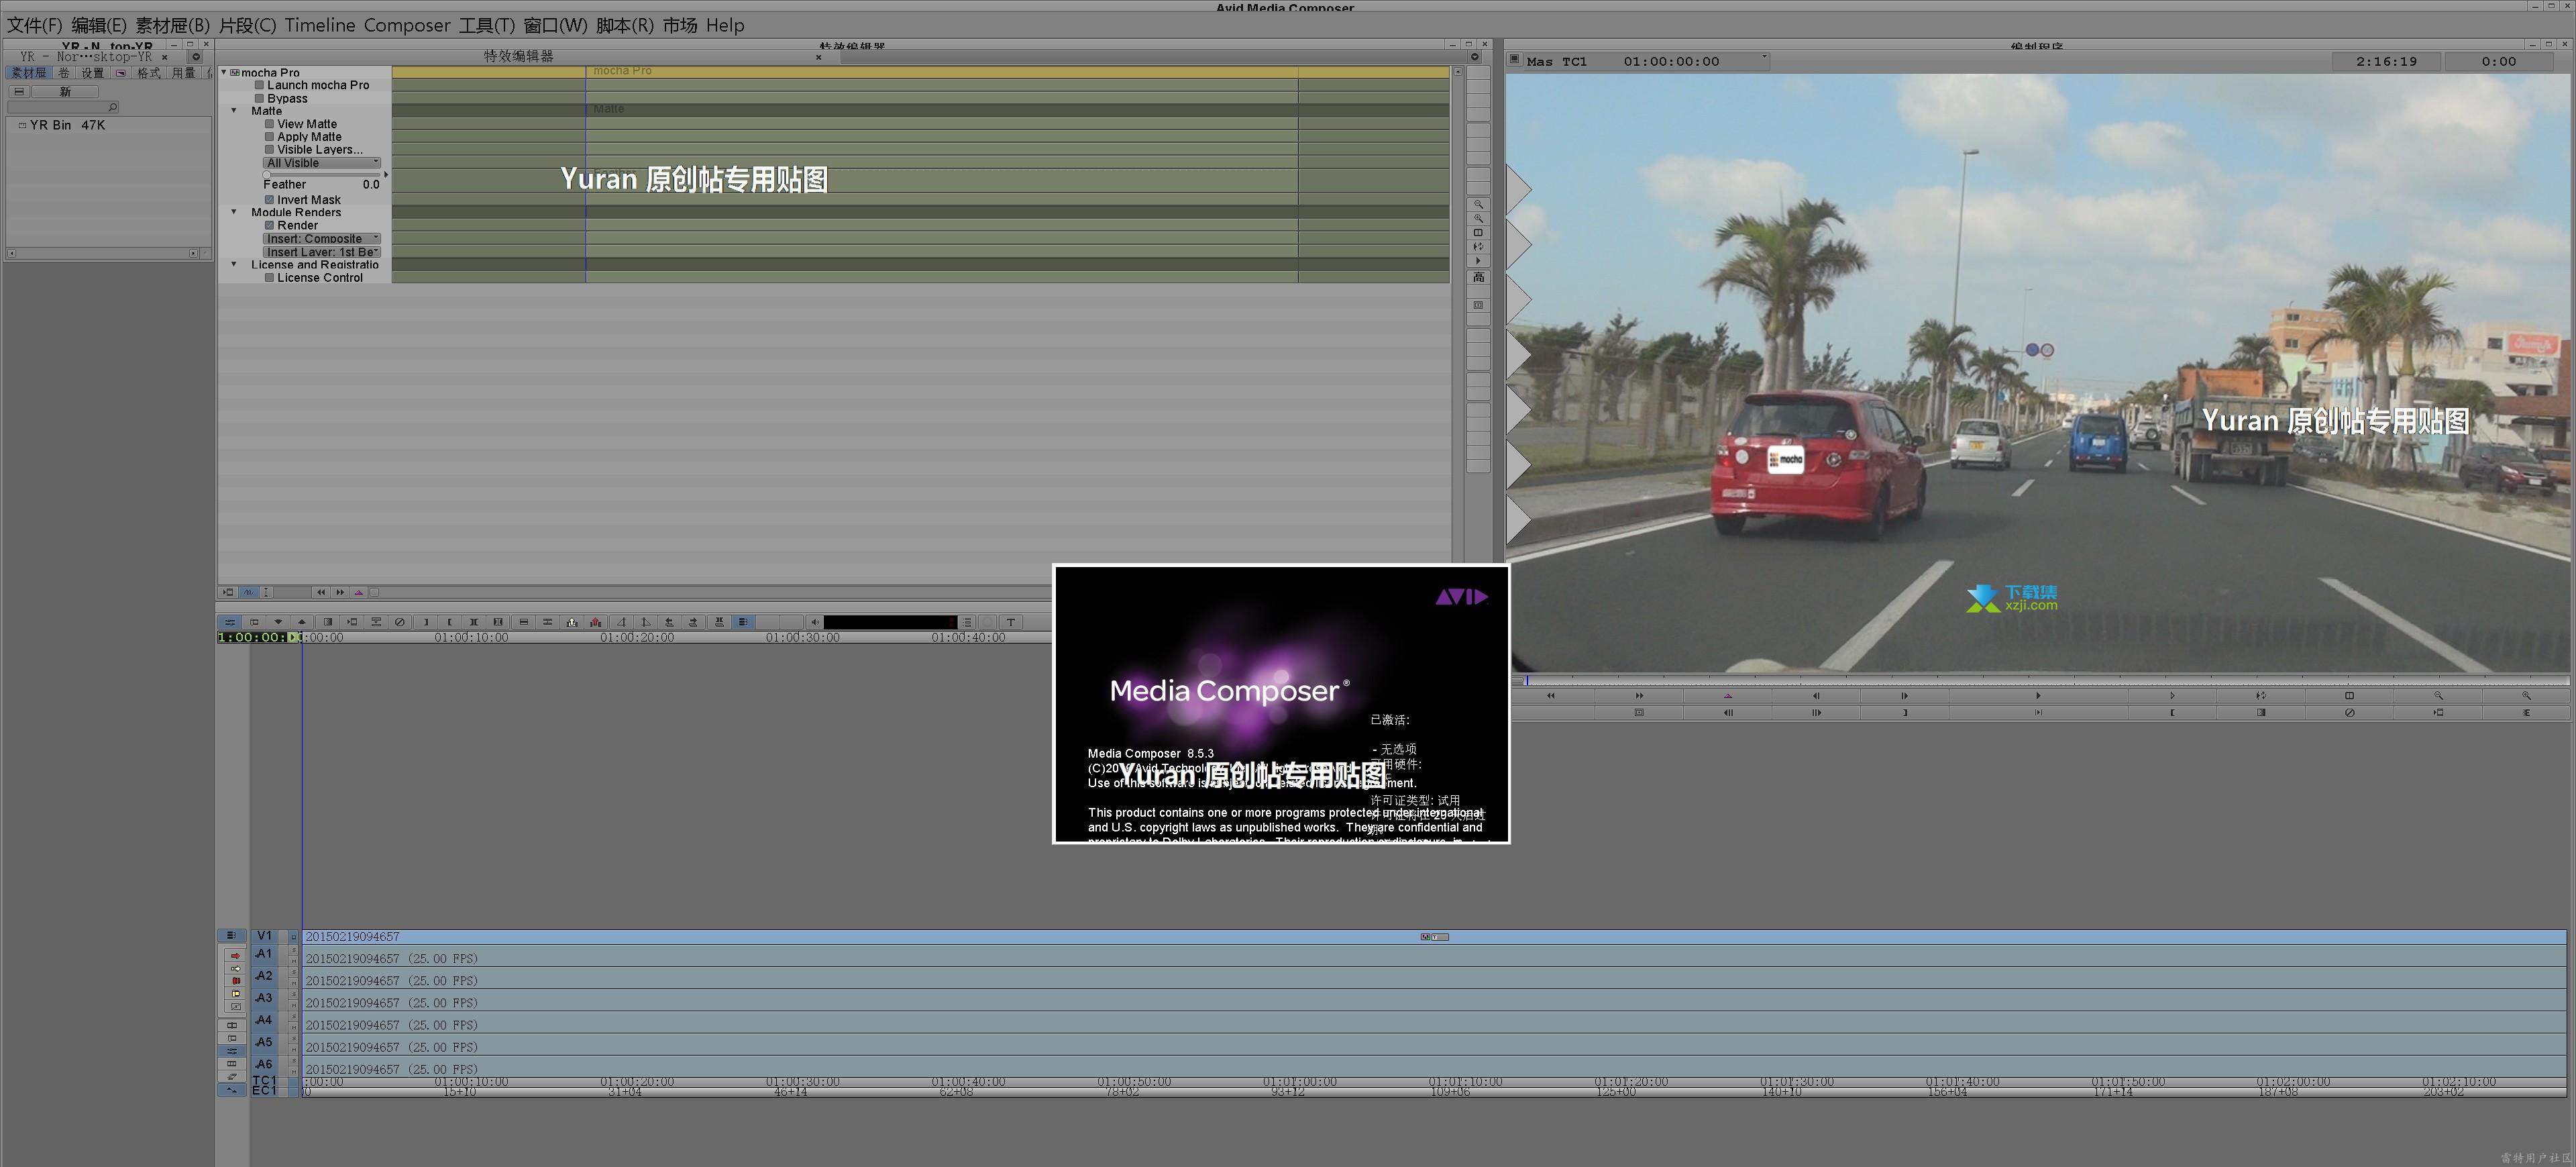
Task: Switch to the 格式 tab in project window
Action: (149, 73)
